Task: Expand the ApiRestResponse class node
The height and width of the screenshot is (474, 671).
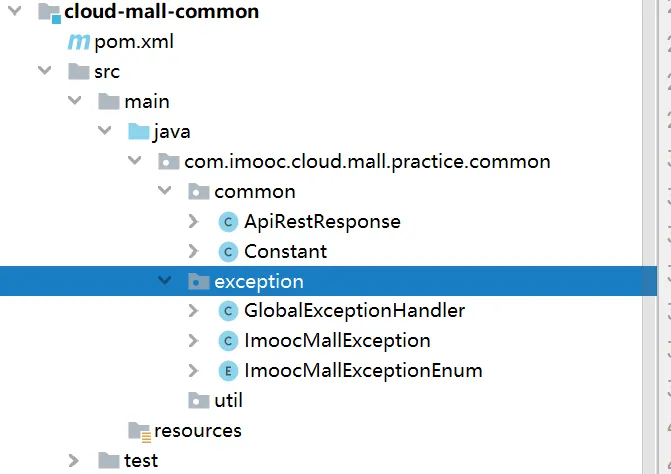Action: click(x=194, y=221)
